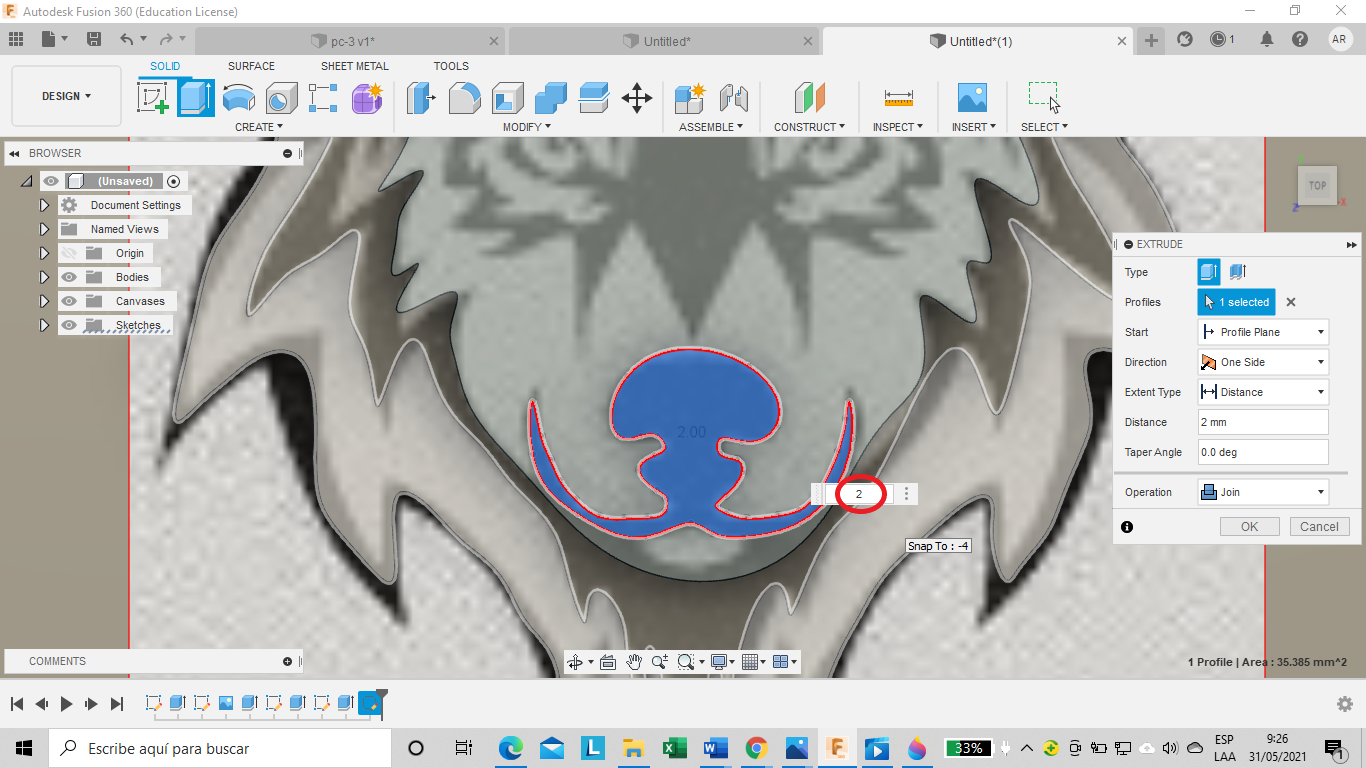The height and width of the screenshot is (768, 1366).
Task: Click the Insert image icon
Action: (972, 98)
